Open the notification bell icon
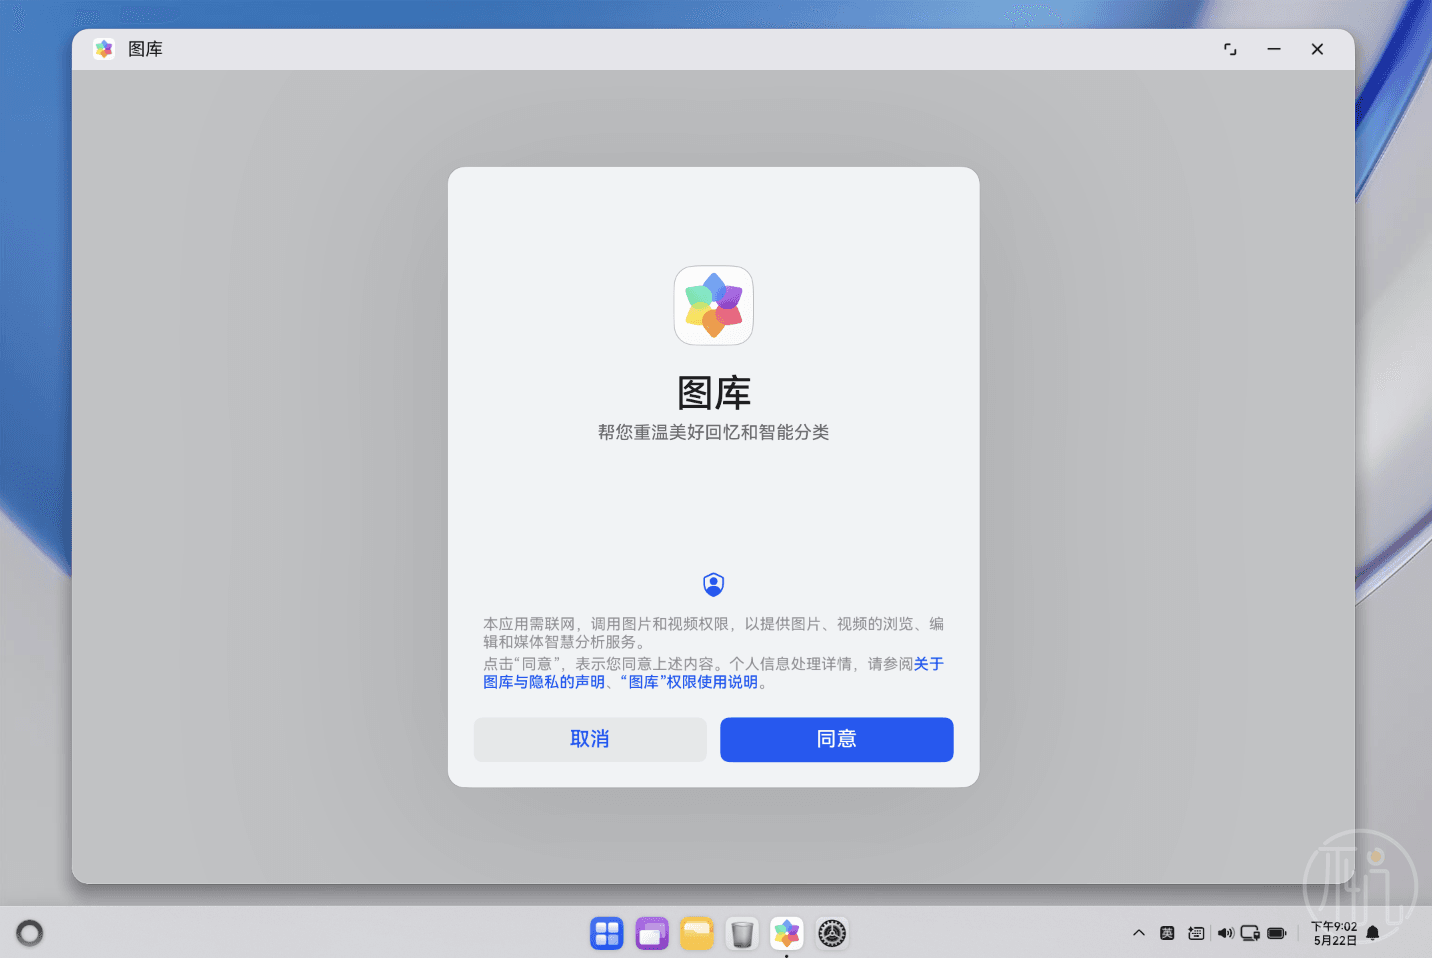1432x958 pixels. click(x=1373, y=933)
